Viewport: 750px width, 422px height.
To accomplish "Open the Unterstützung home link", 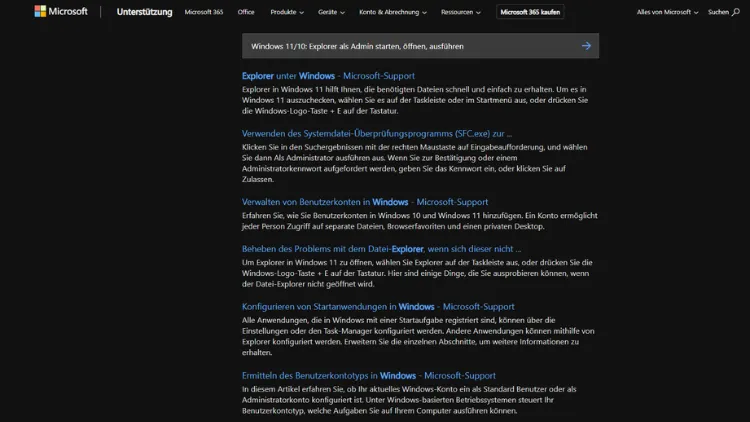I will [x=144, y=12].
